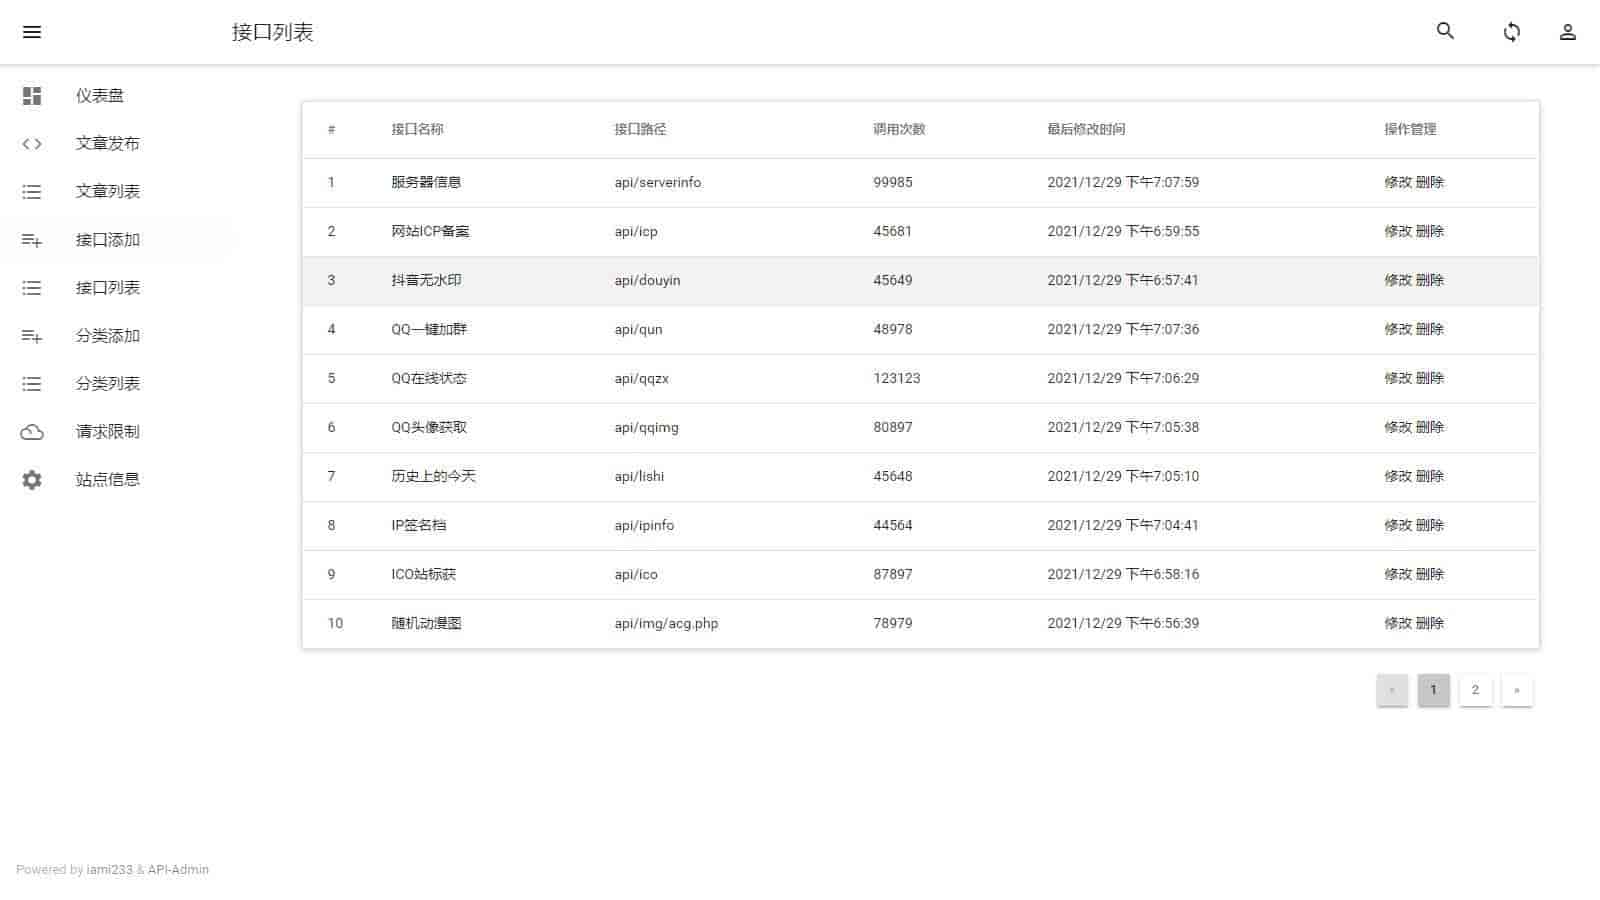
Task: Toggle the hamburger navigation menu
Action: [x=32, y=32]
